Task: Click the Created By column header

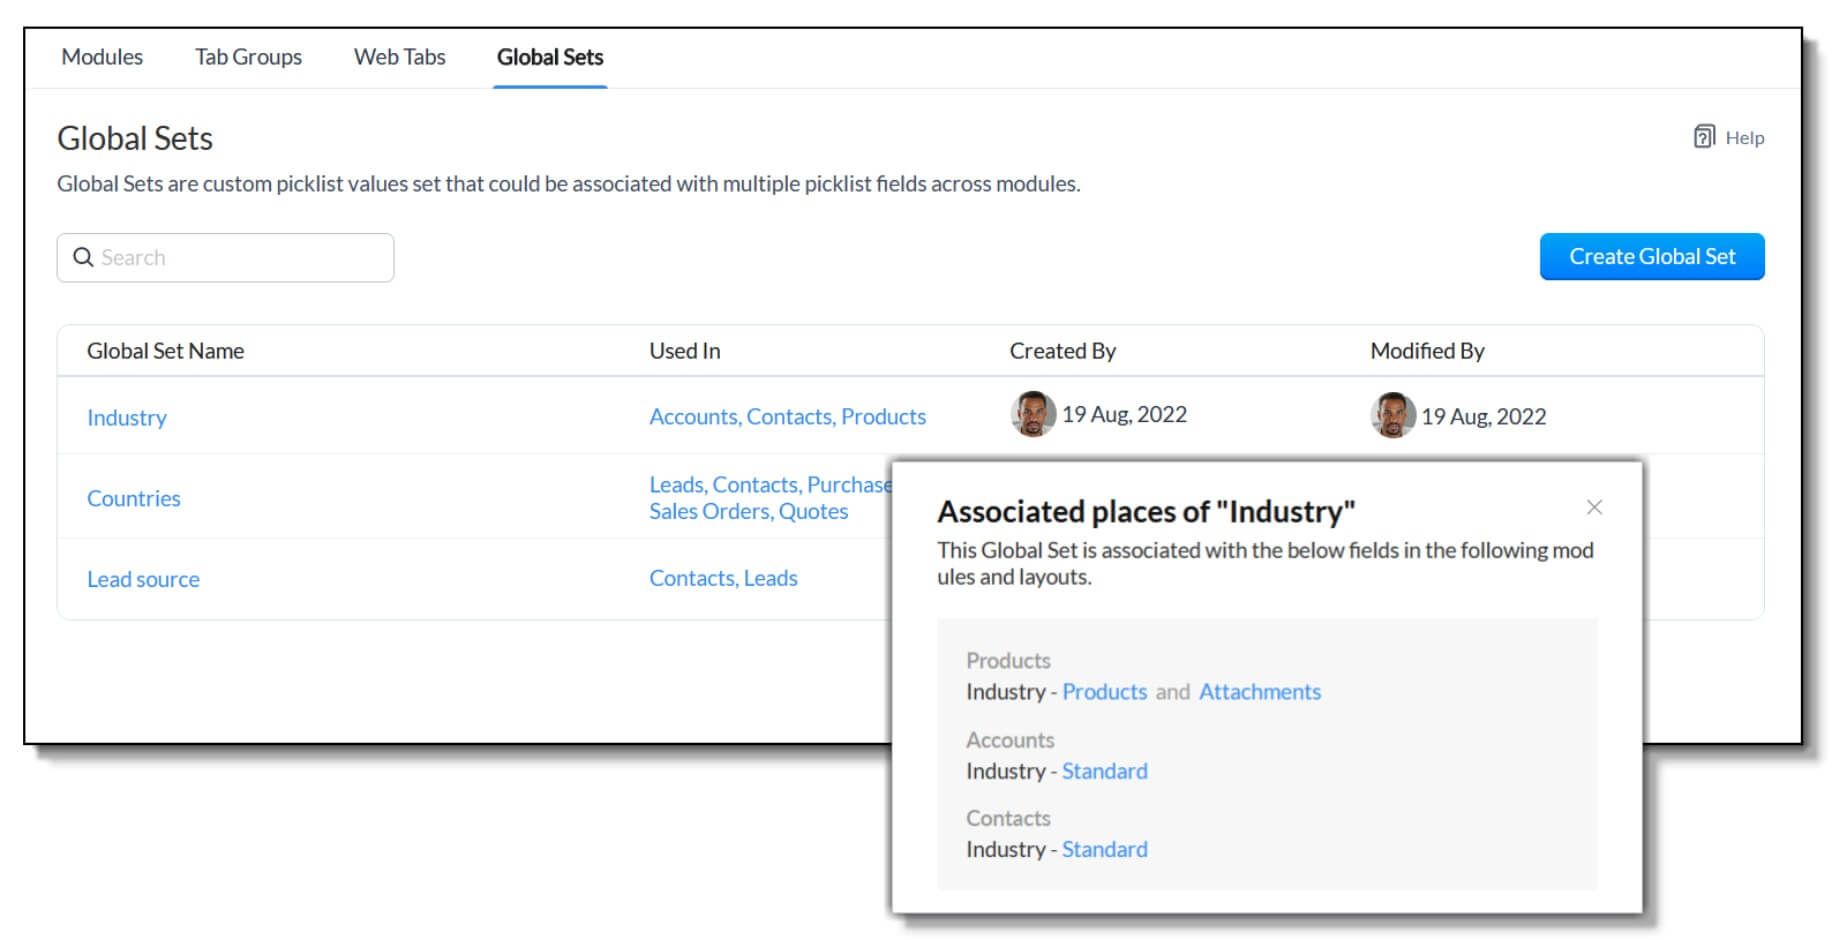Action: tap(1062, 351)
